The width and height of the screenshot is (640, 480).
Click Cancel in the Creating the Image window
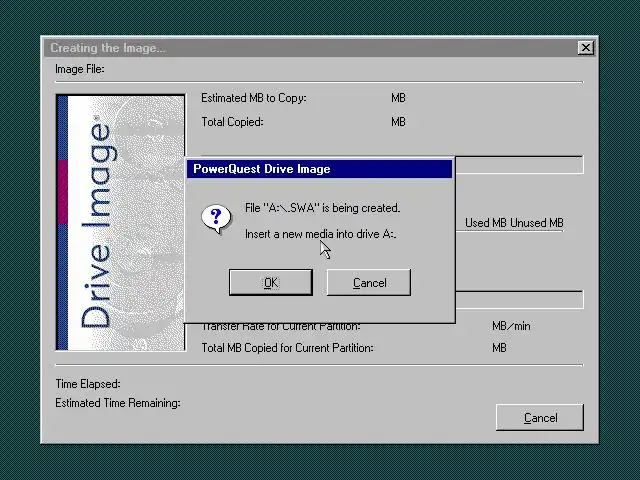(x=540, y=417)
